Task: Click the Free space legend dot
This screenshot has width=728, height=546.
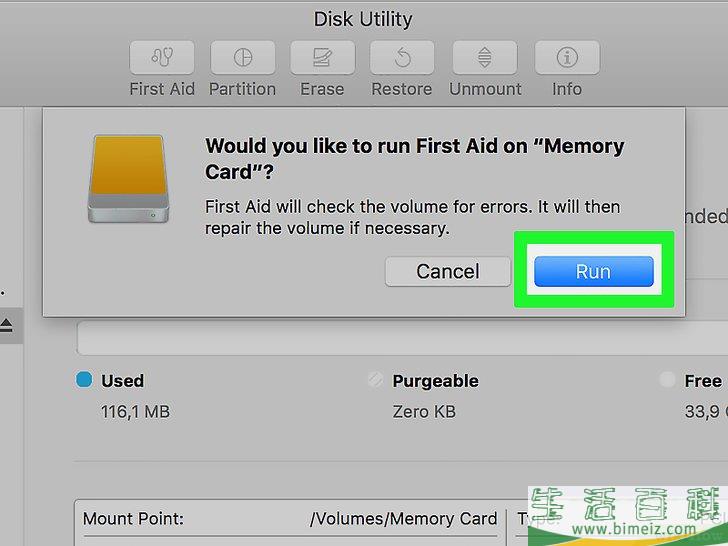Action: coord(667,379)
